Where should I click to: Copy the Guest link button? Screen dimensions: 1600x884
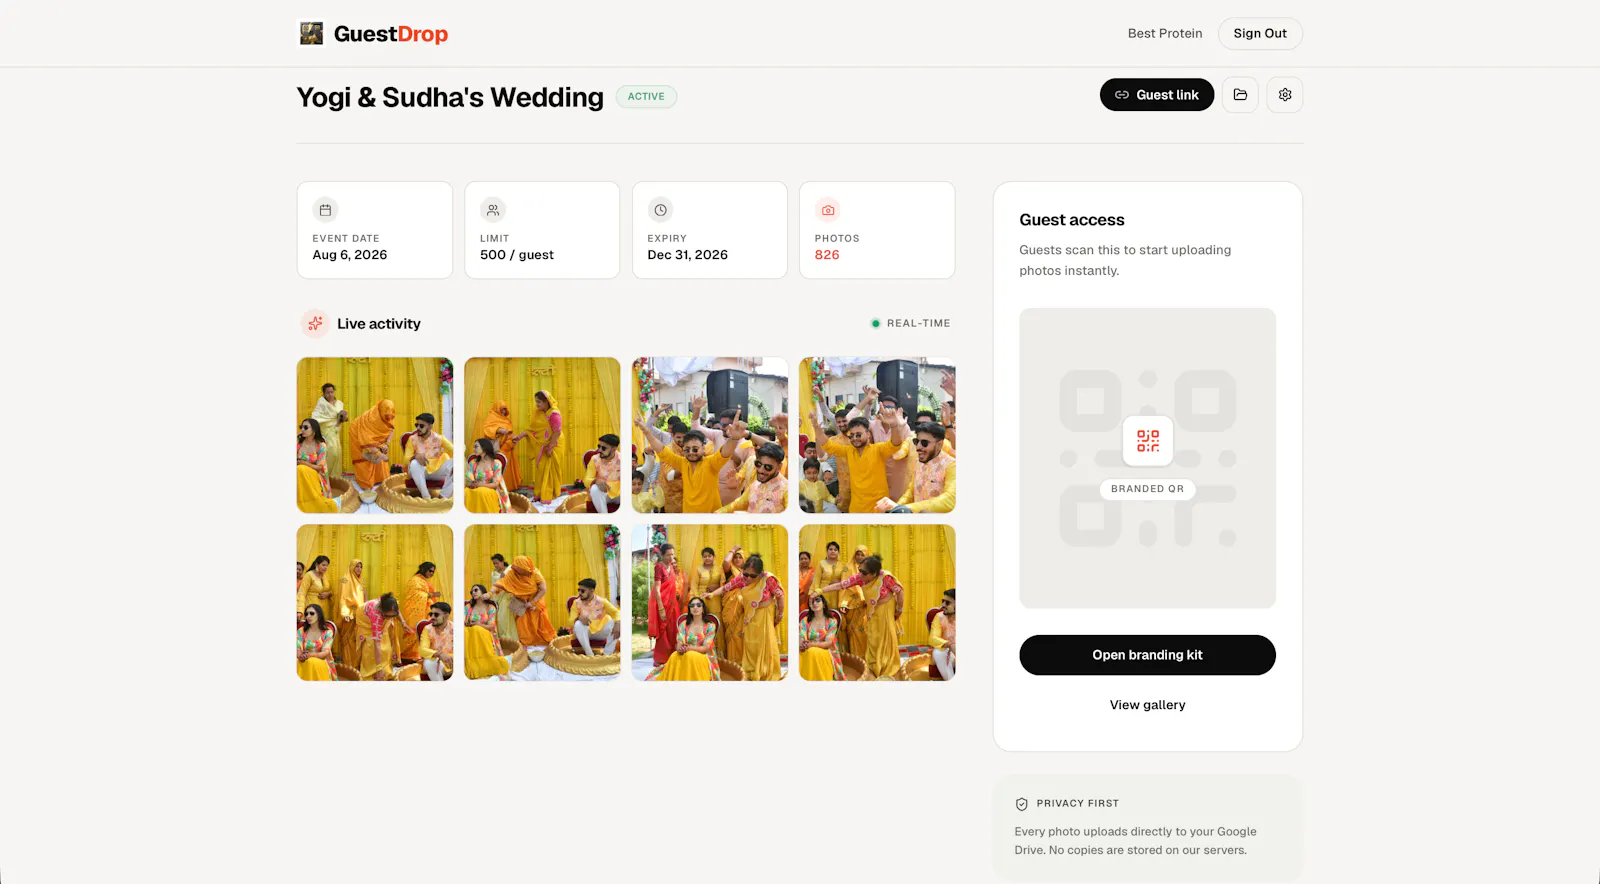tap(1157, 95)
